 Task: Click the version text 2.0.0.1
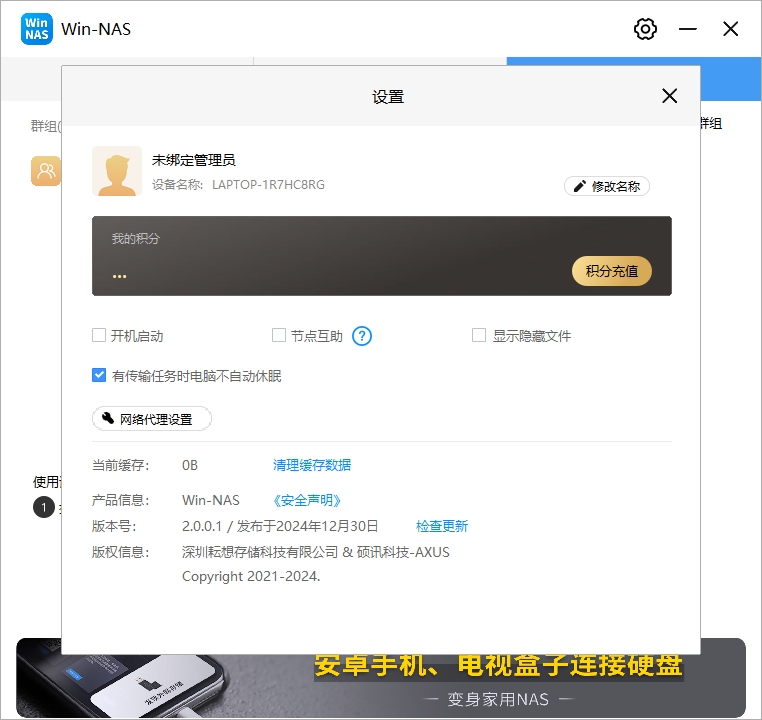pos(202,526)
